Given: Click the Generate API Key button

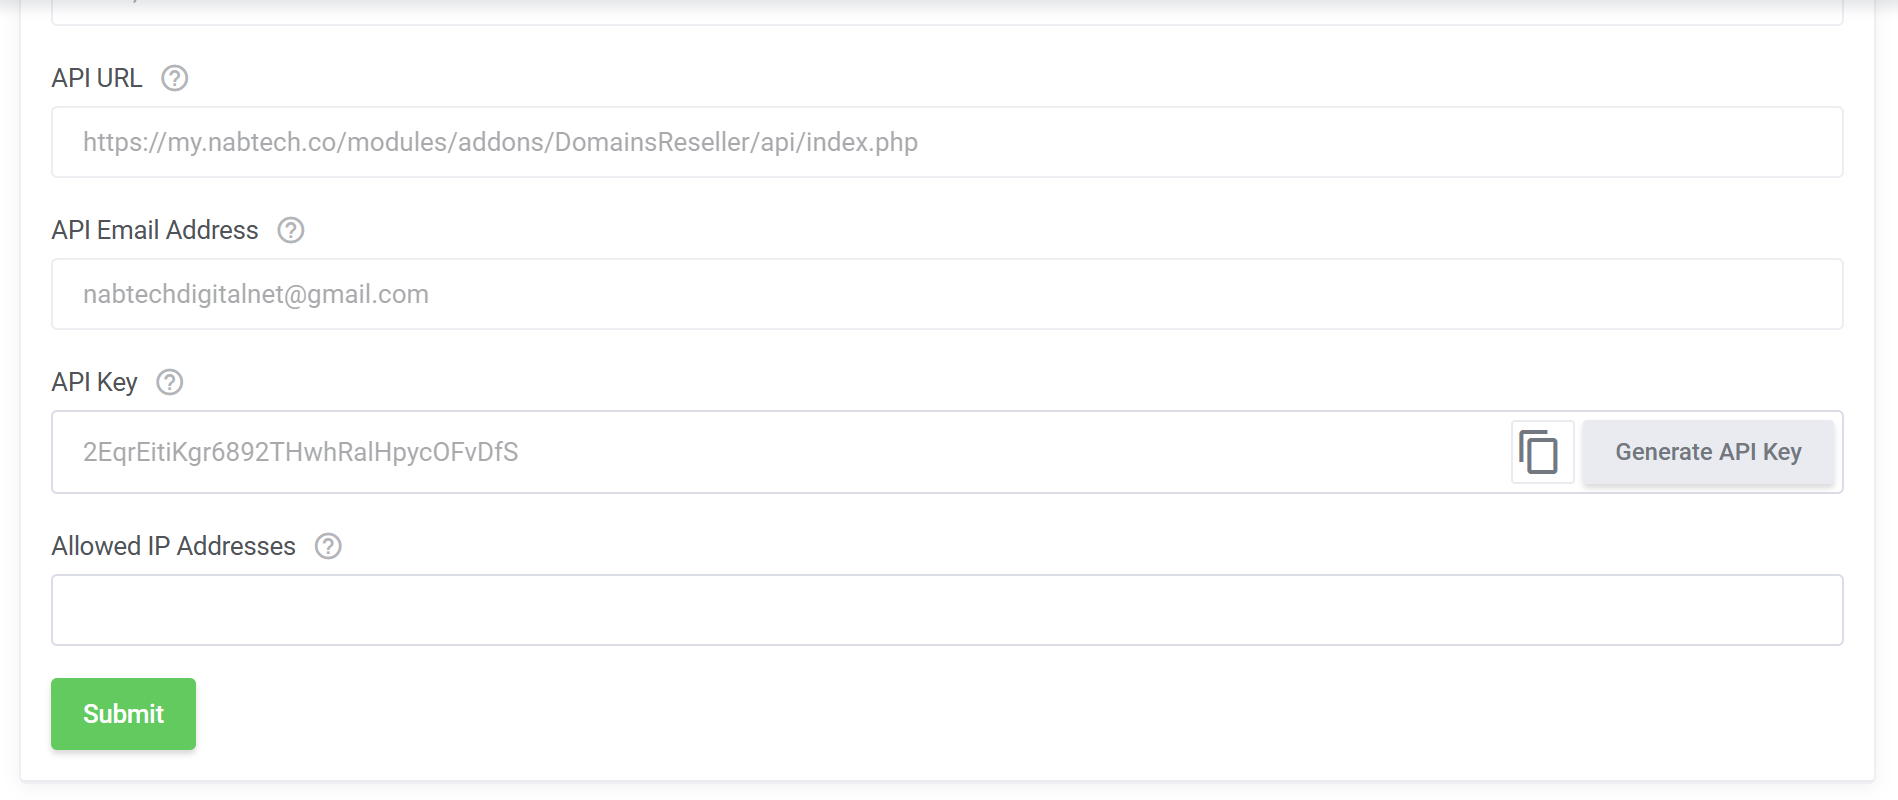Looking at the screenshot, I should pos(1708,452).
